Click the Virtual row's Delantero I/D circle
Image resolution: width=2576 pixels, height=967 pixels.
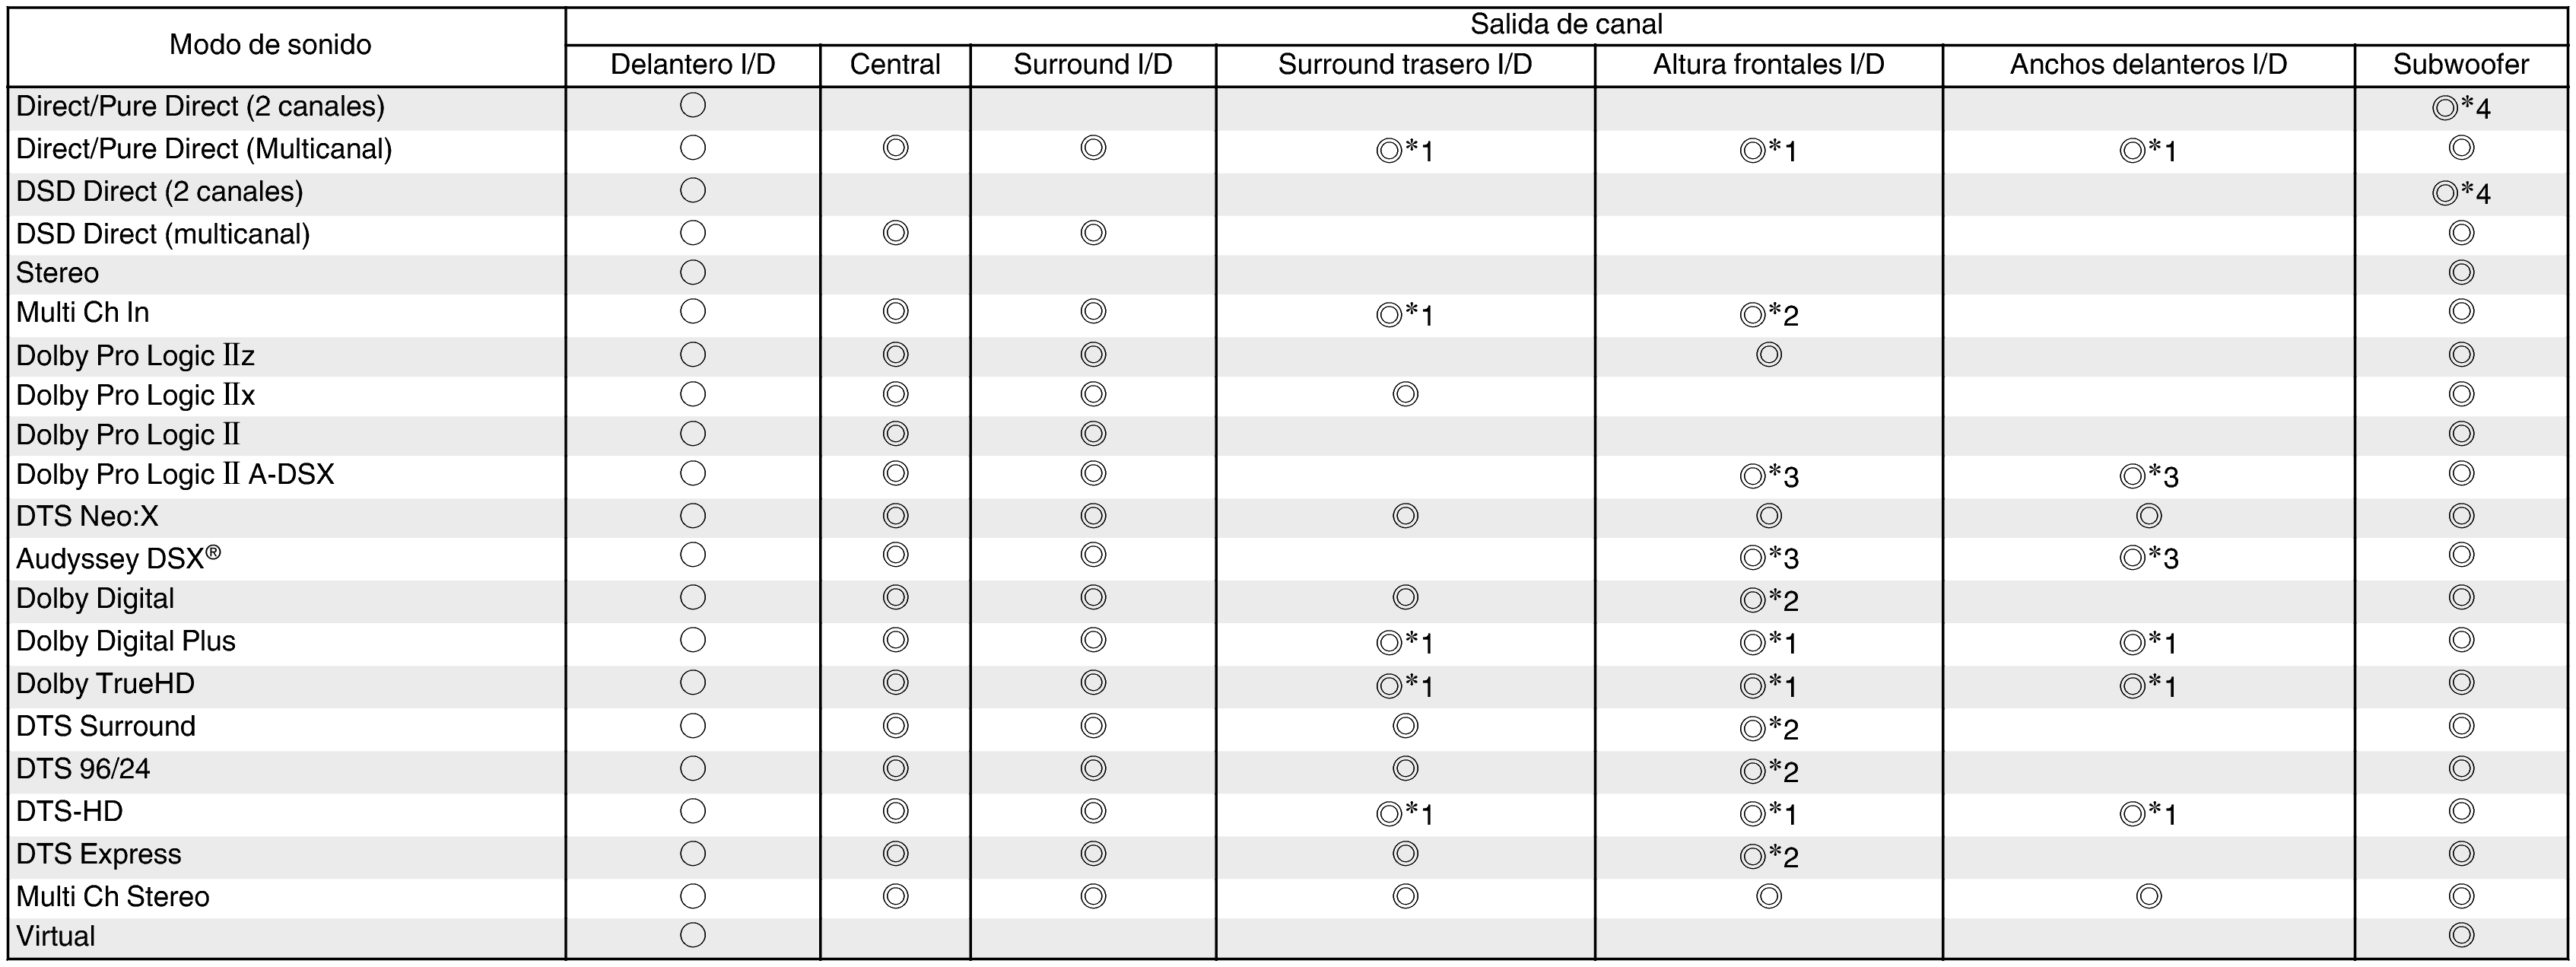pos(693,936)
